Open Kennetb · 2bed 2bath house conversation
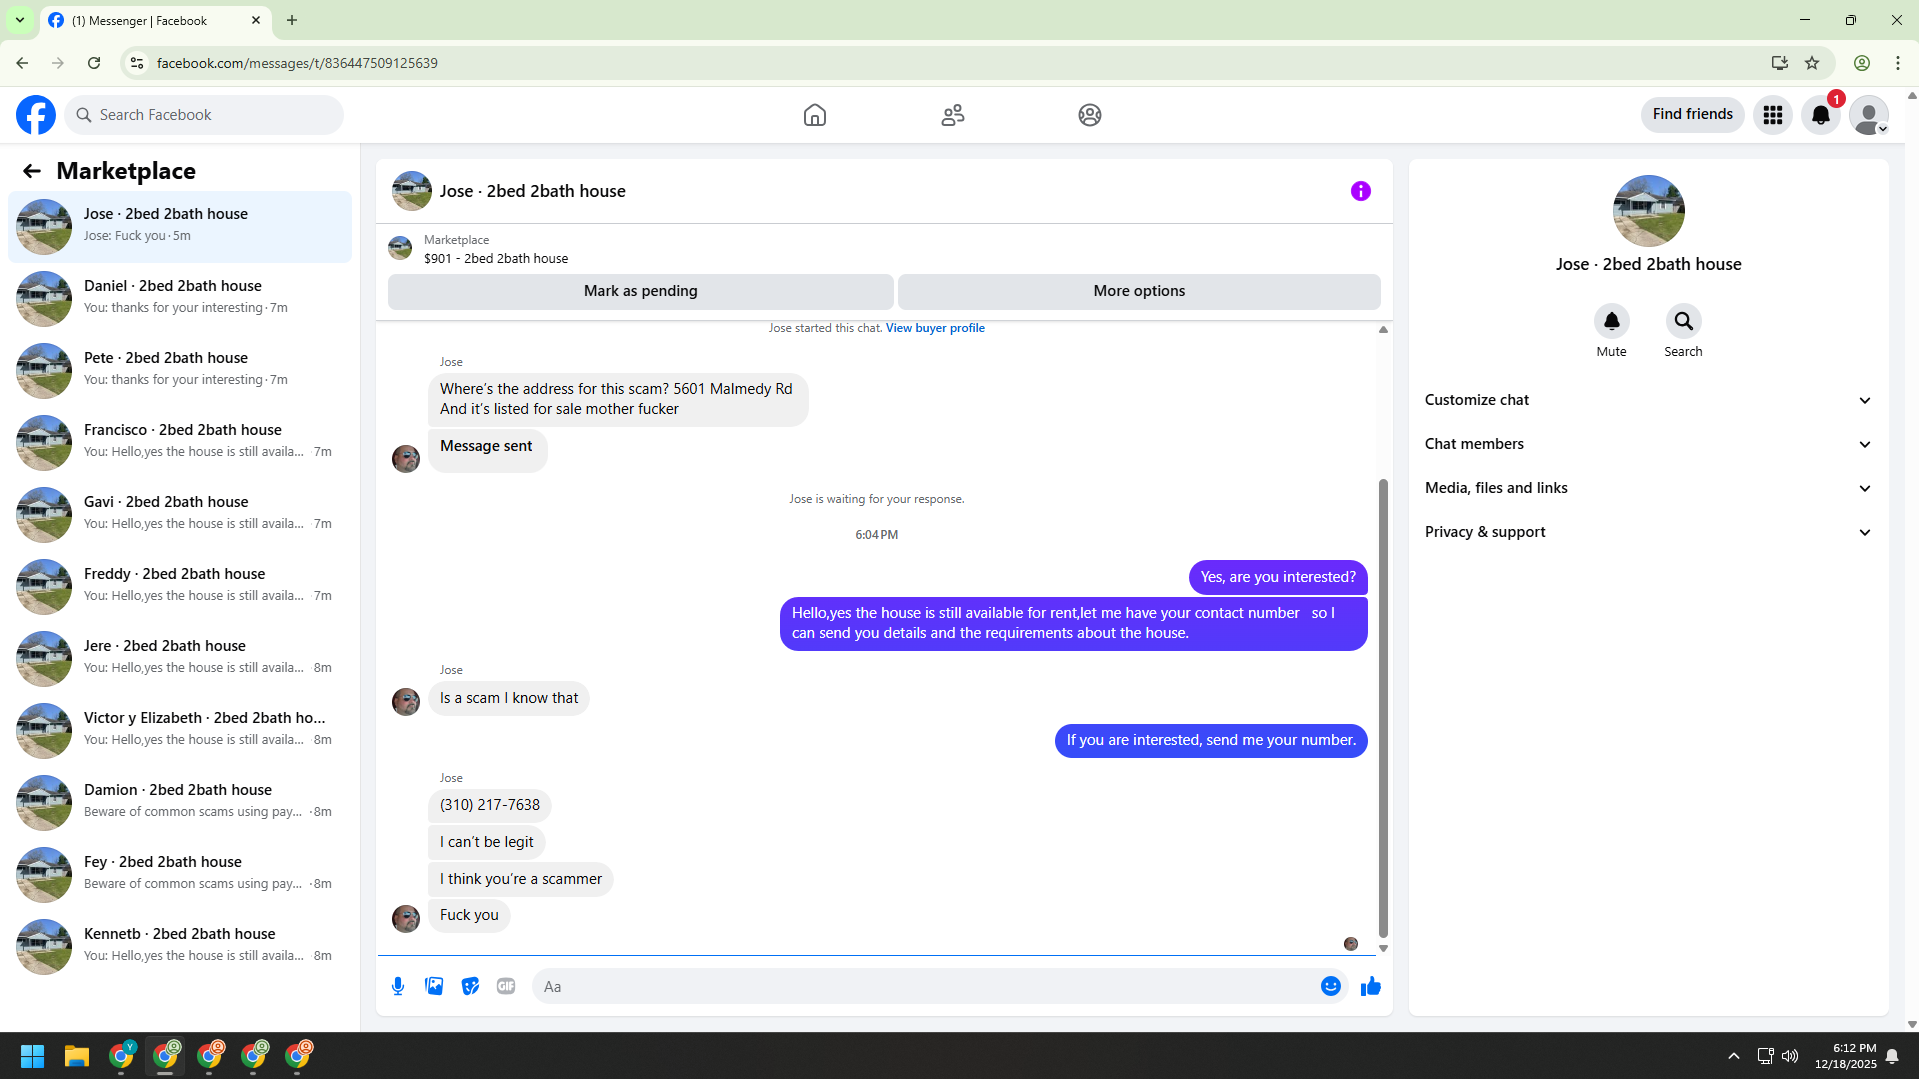Viewport: 1919px width, 1079px height. (180, 947)
